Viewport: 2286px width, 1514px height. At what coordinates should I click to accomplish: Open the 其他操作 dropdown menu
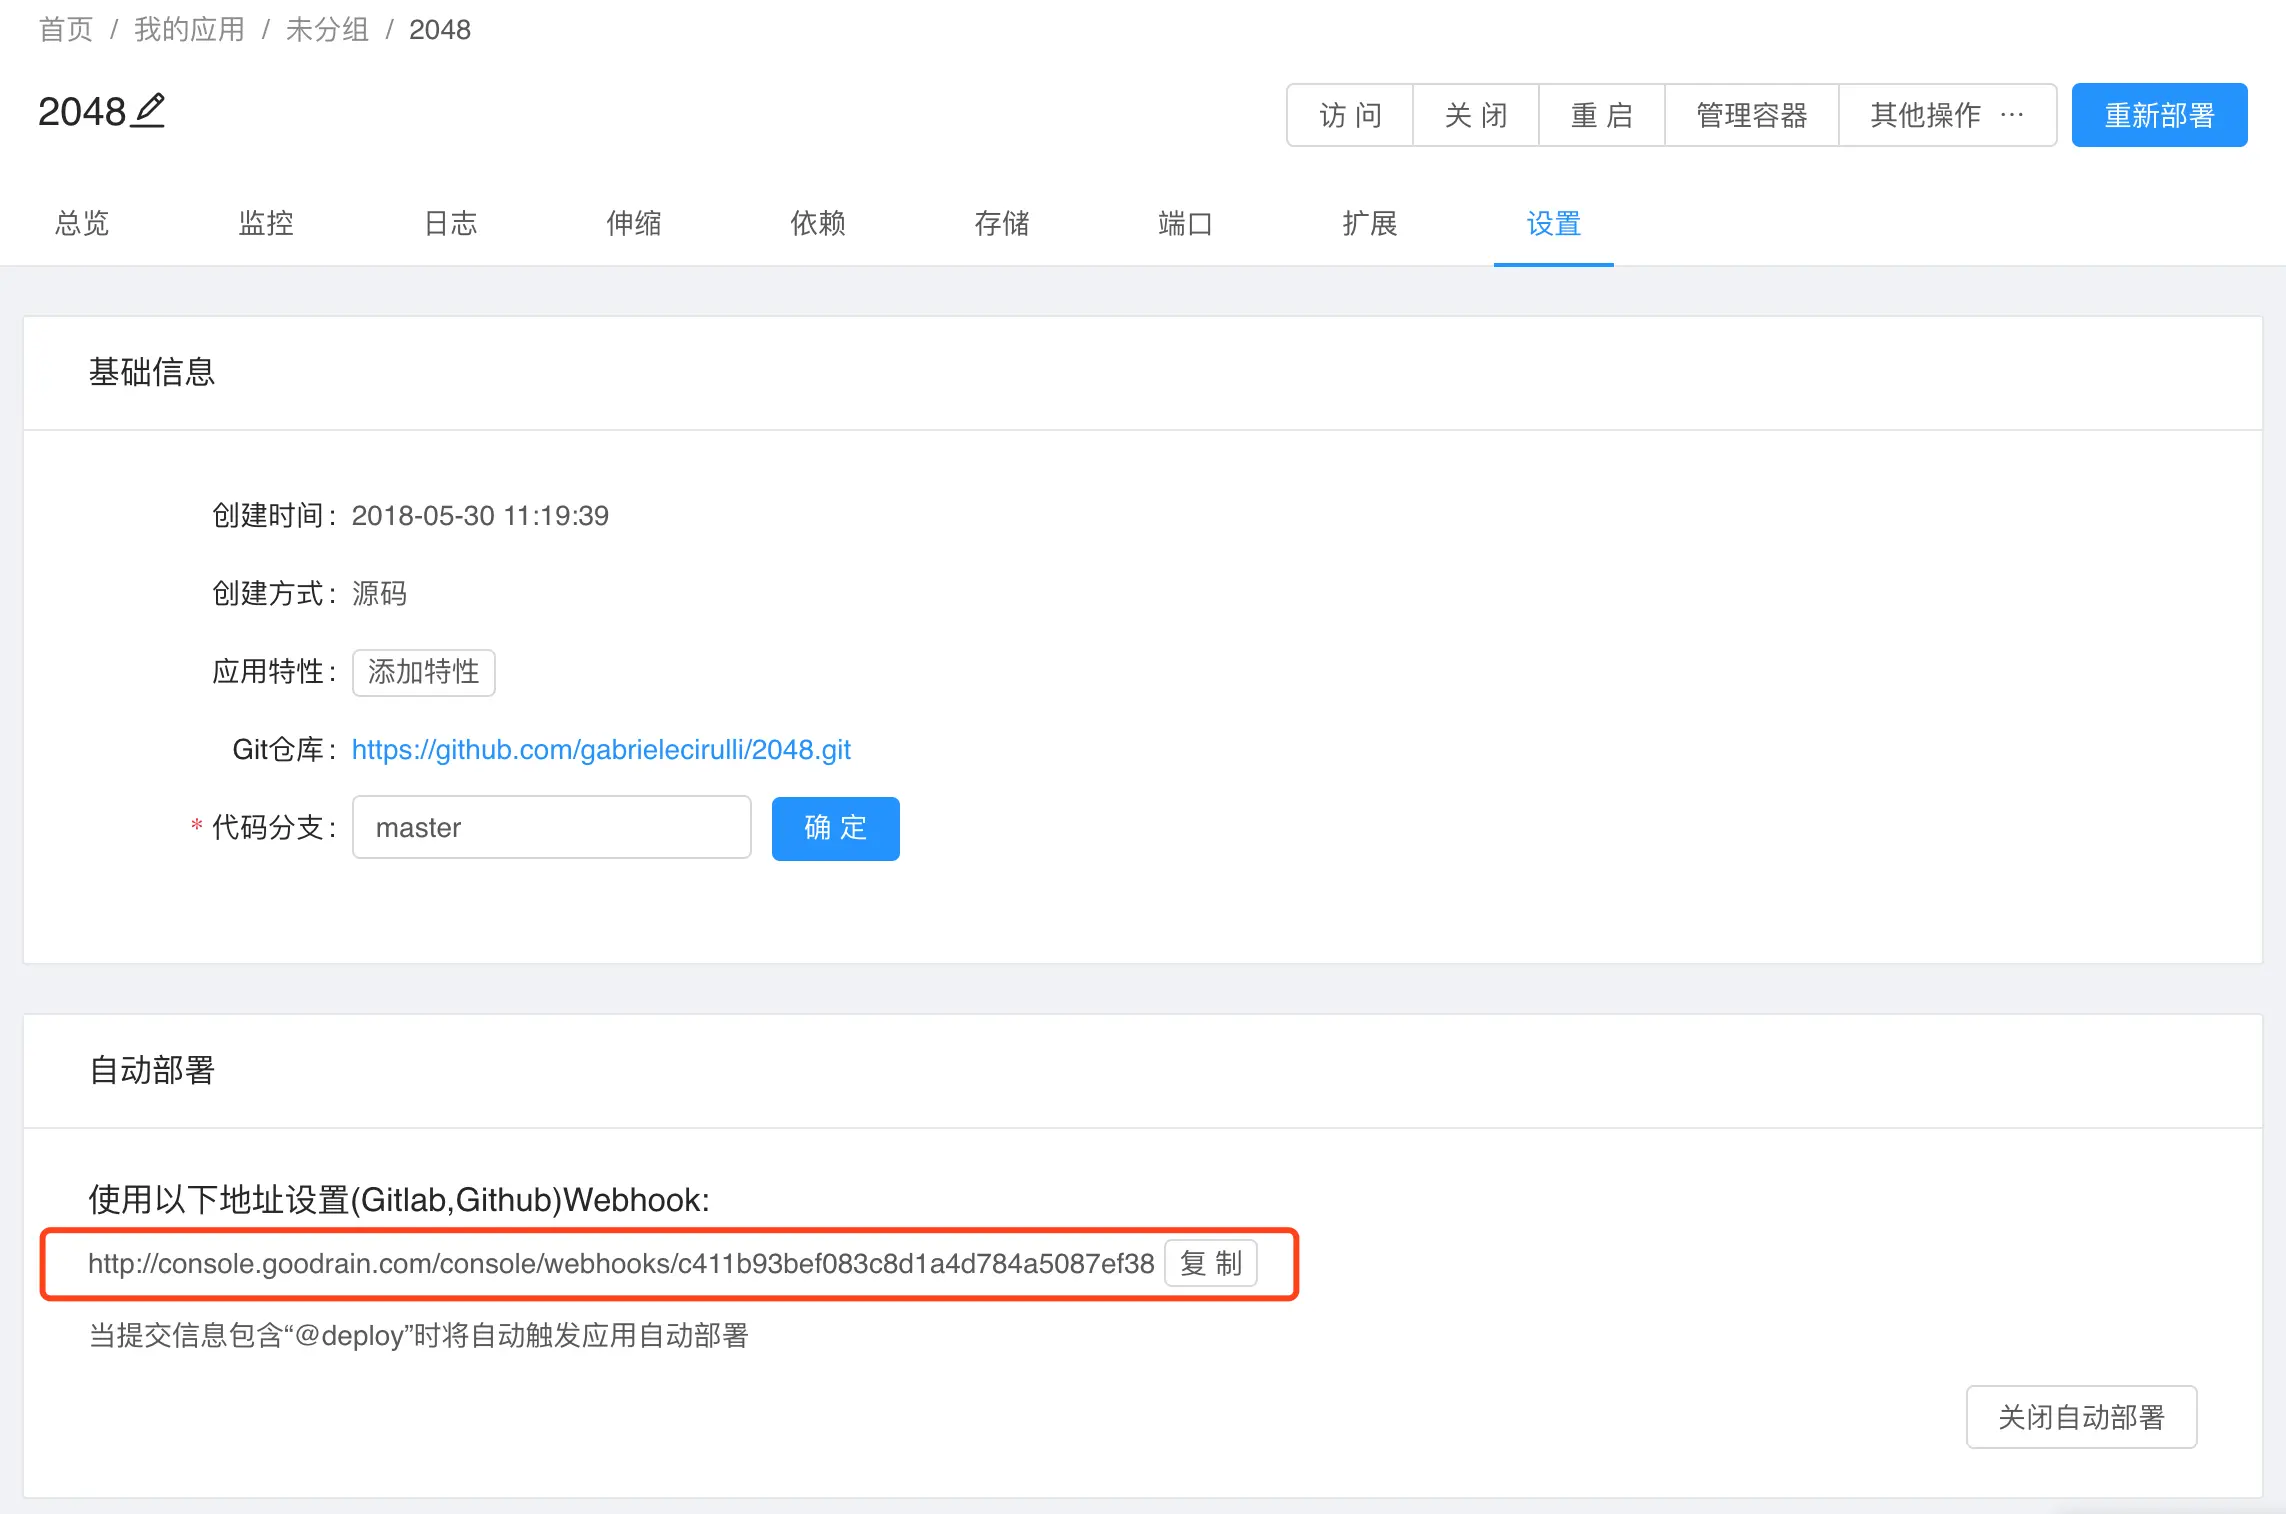tap(1946, 115)
